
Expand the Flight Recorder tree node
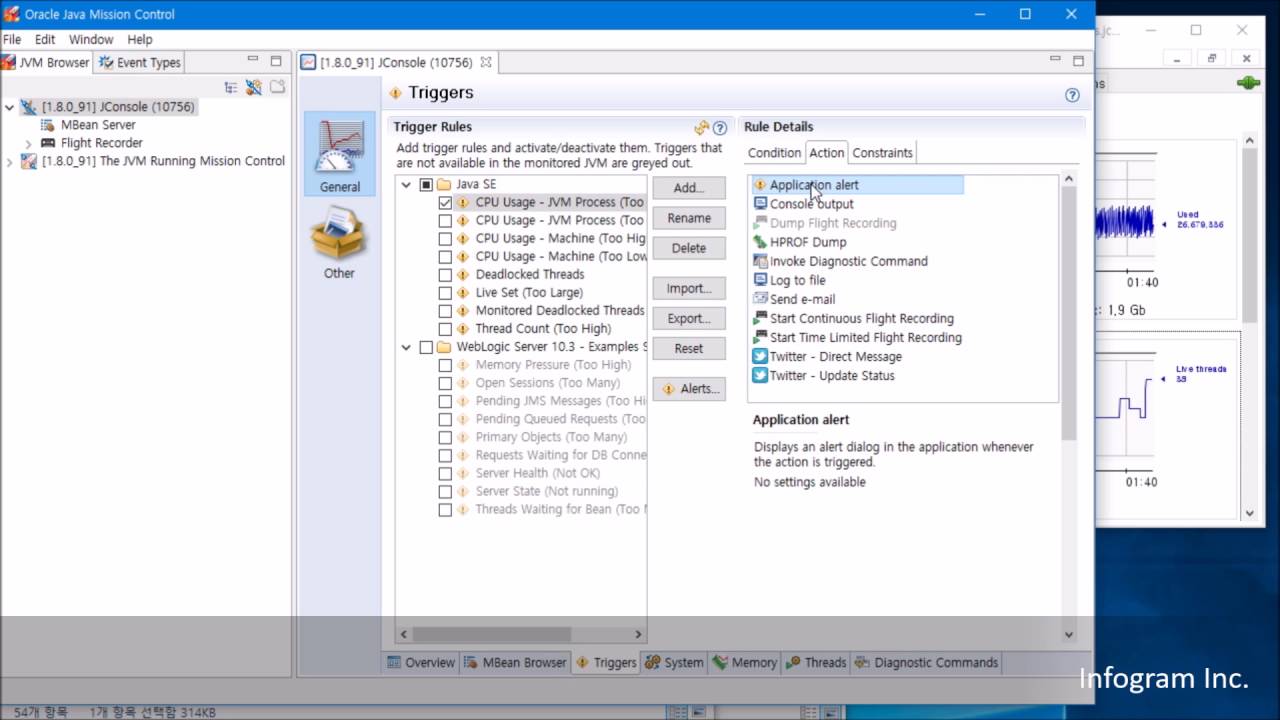pyautogui.click(x=28, y=144)
